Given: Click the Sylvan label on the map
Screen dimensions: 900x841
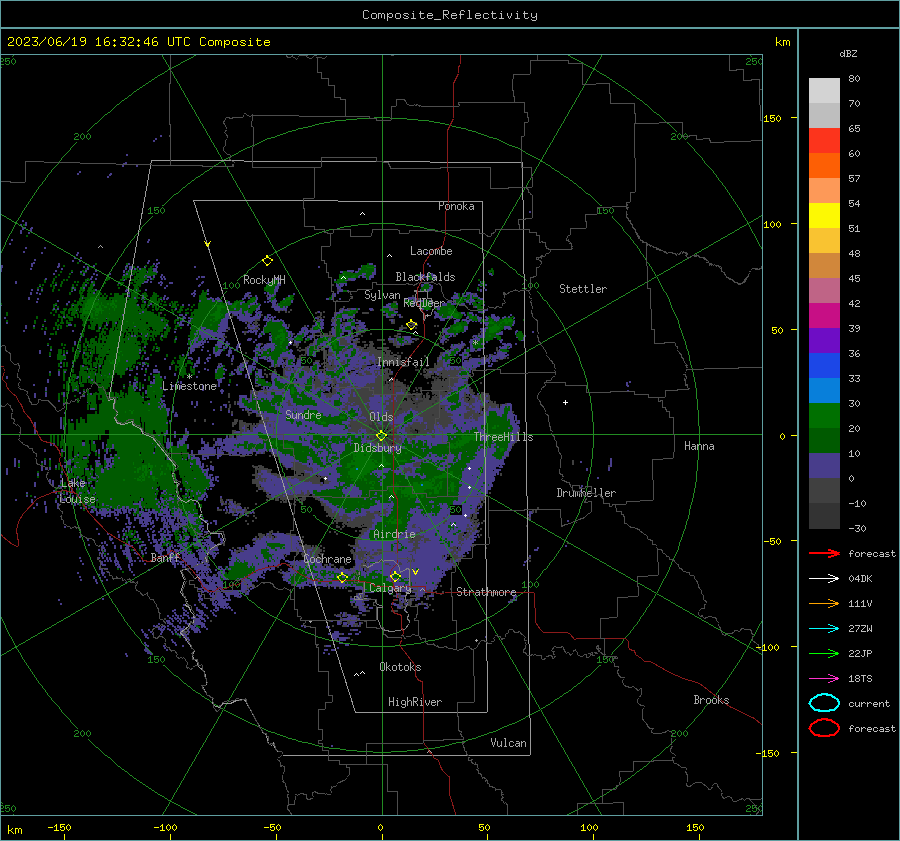Looking at the screenshot, I should (x=382, y=295).
